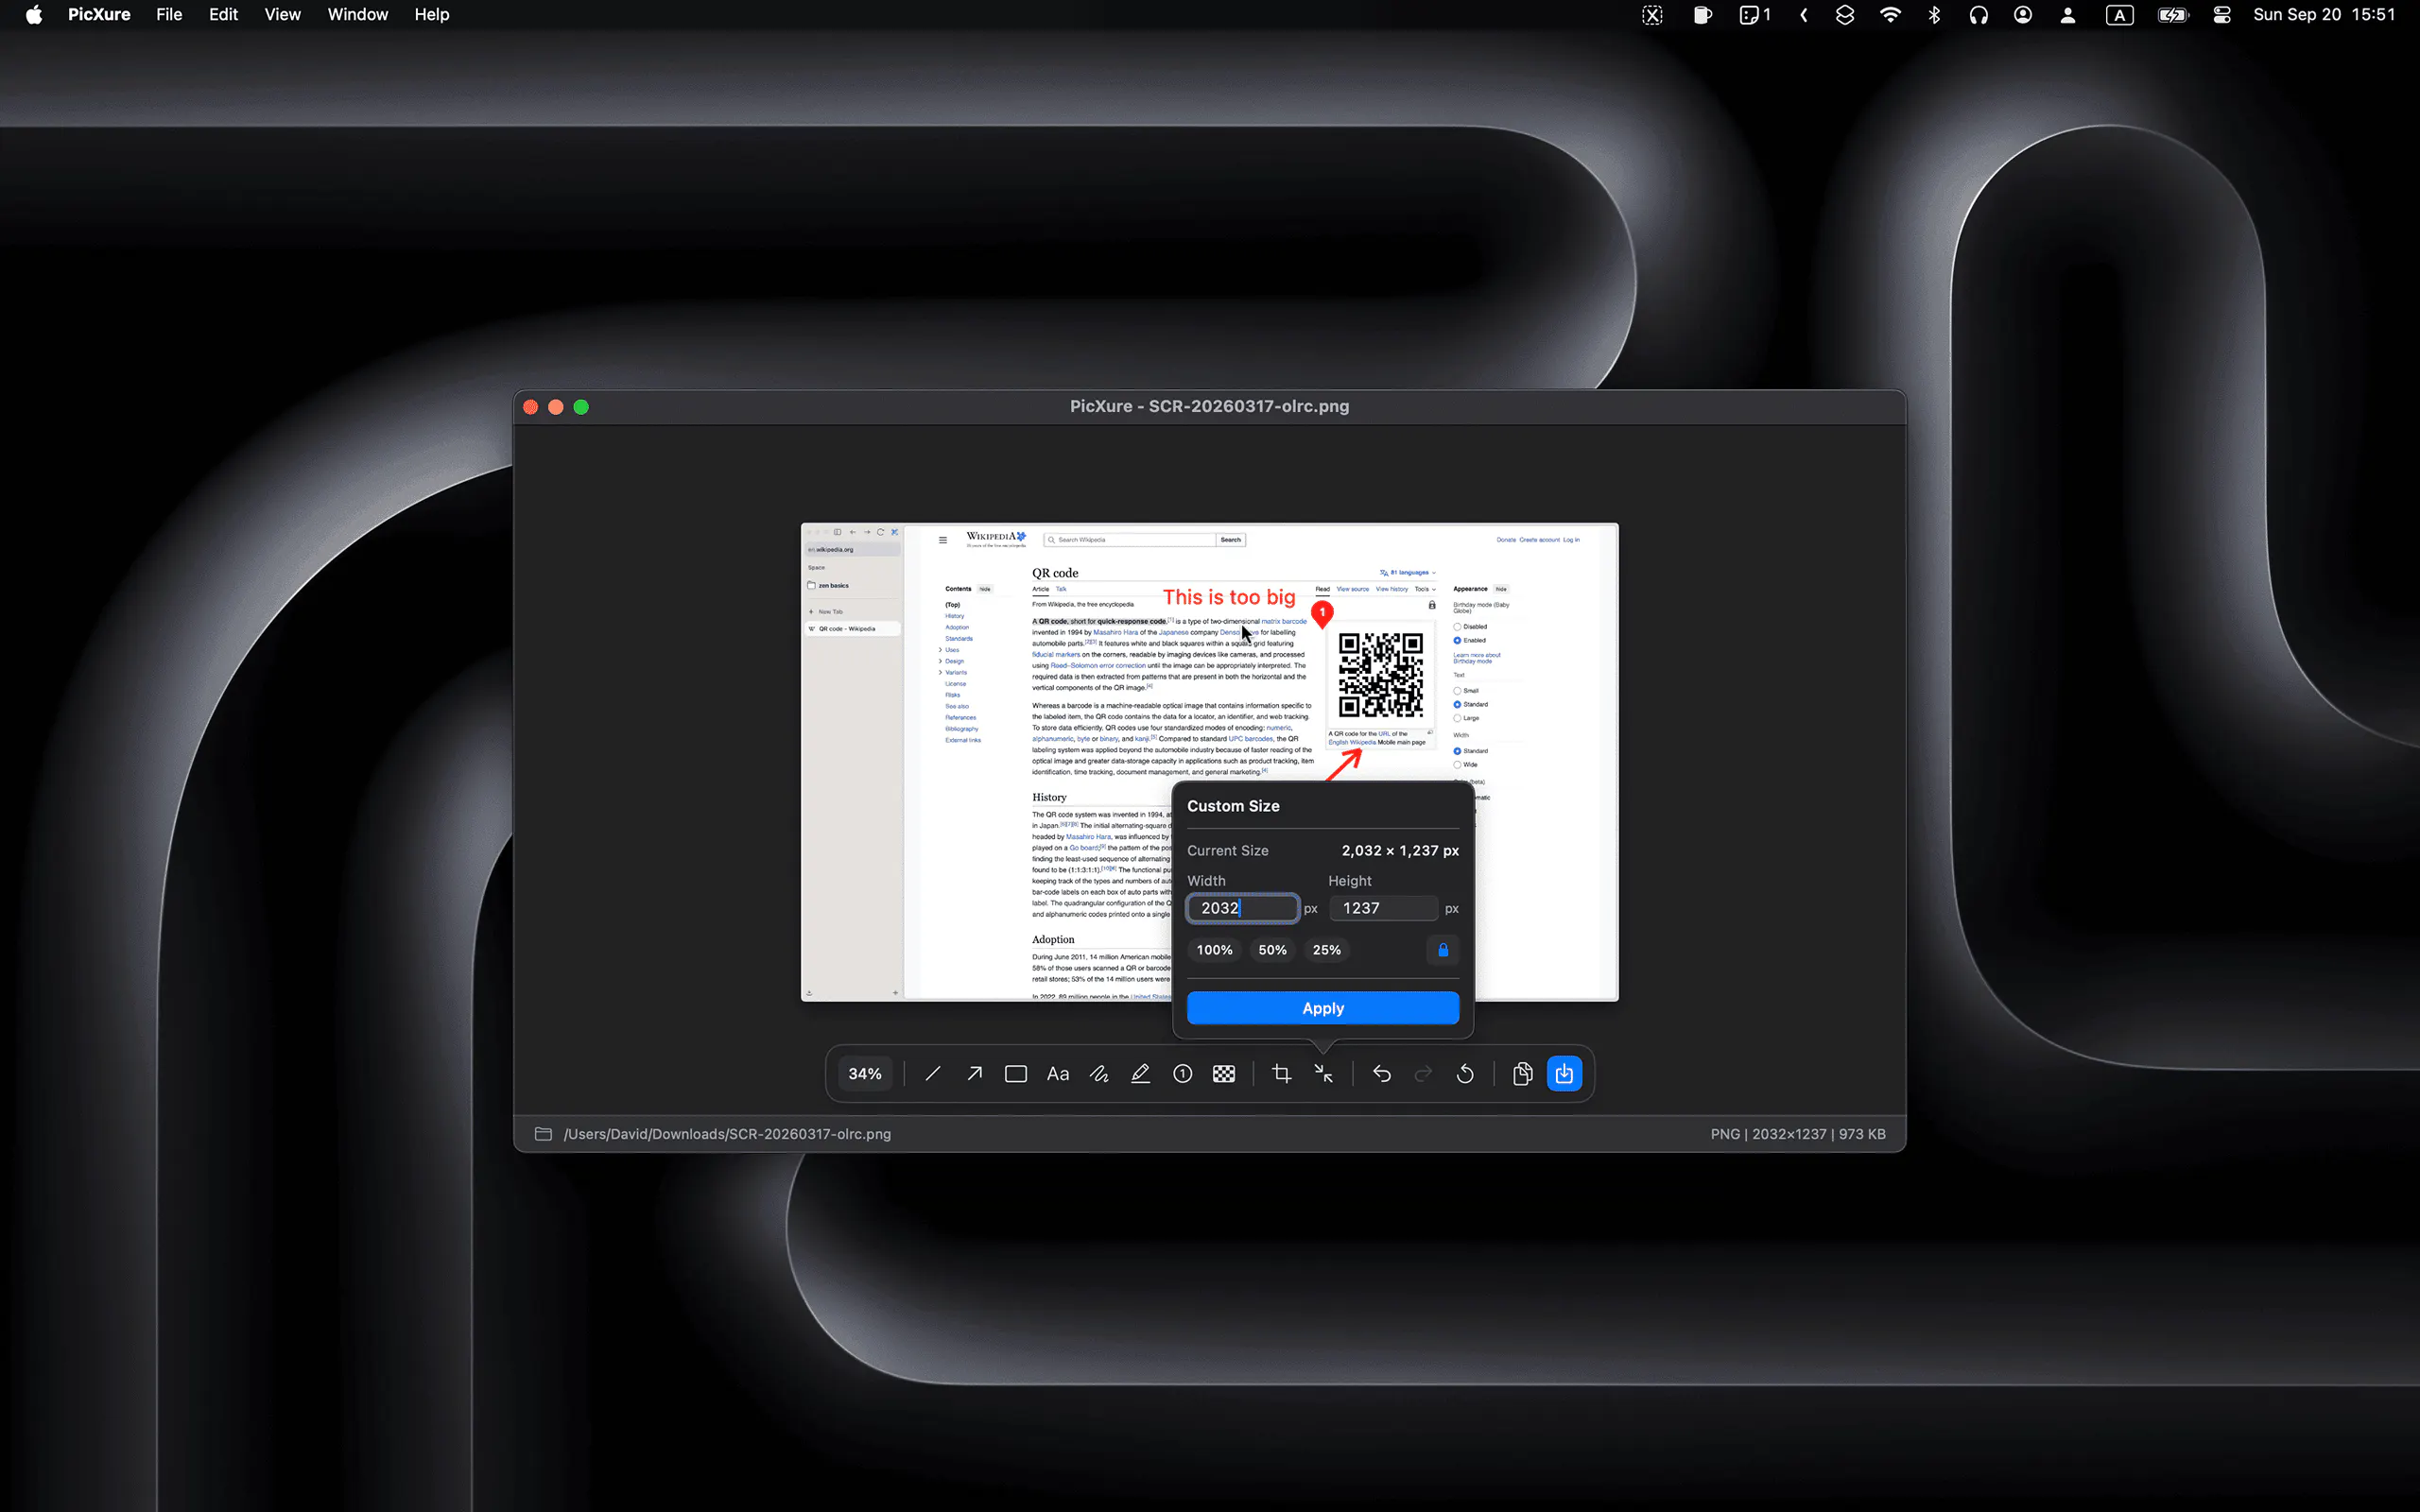Select the Rectangle shape tool
Viewport: 2420px width, 1512px height.
(x=1016, y=1074)
